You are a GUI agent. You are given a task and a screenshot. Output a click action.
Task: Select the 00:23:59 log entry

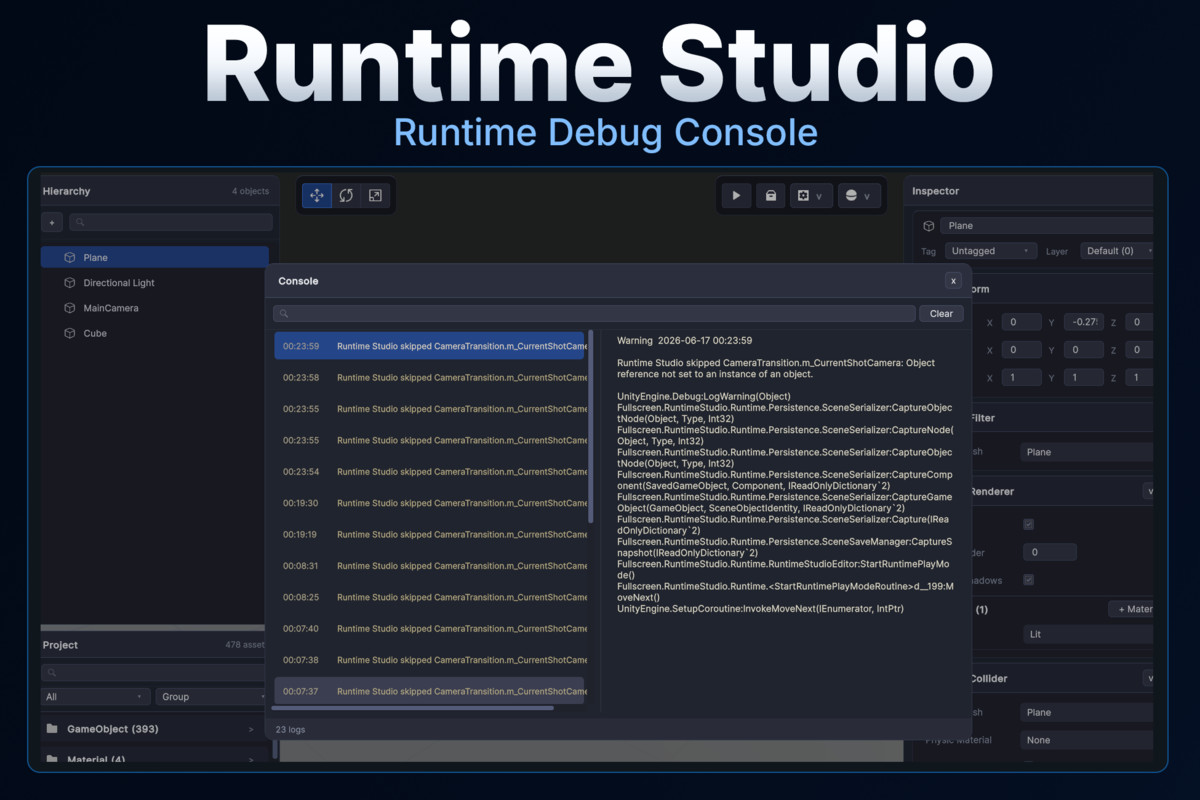pyautogui.click(x=429, y=346)
